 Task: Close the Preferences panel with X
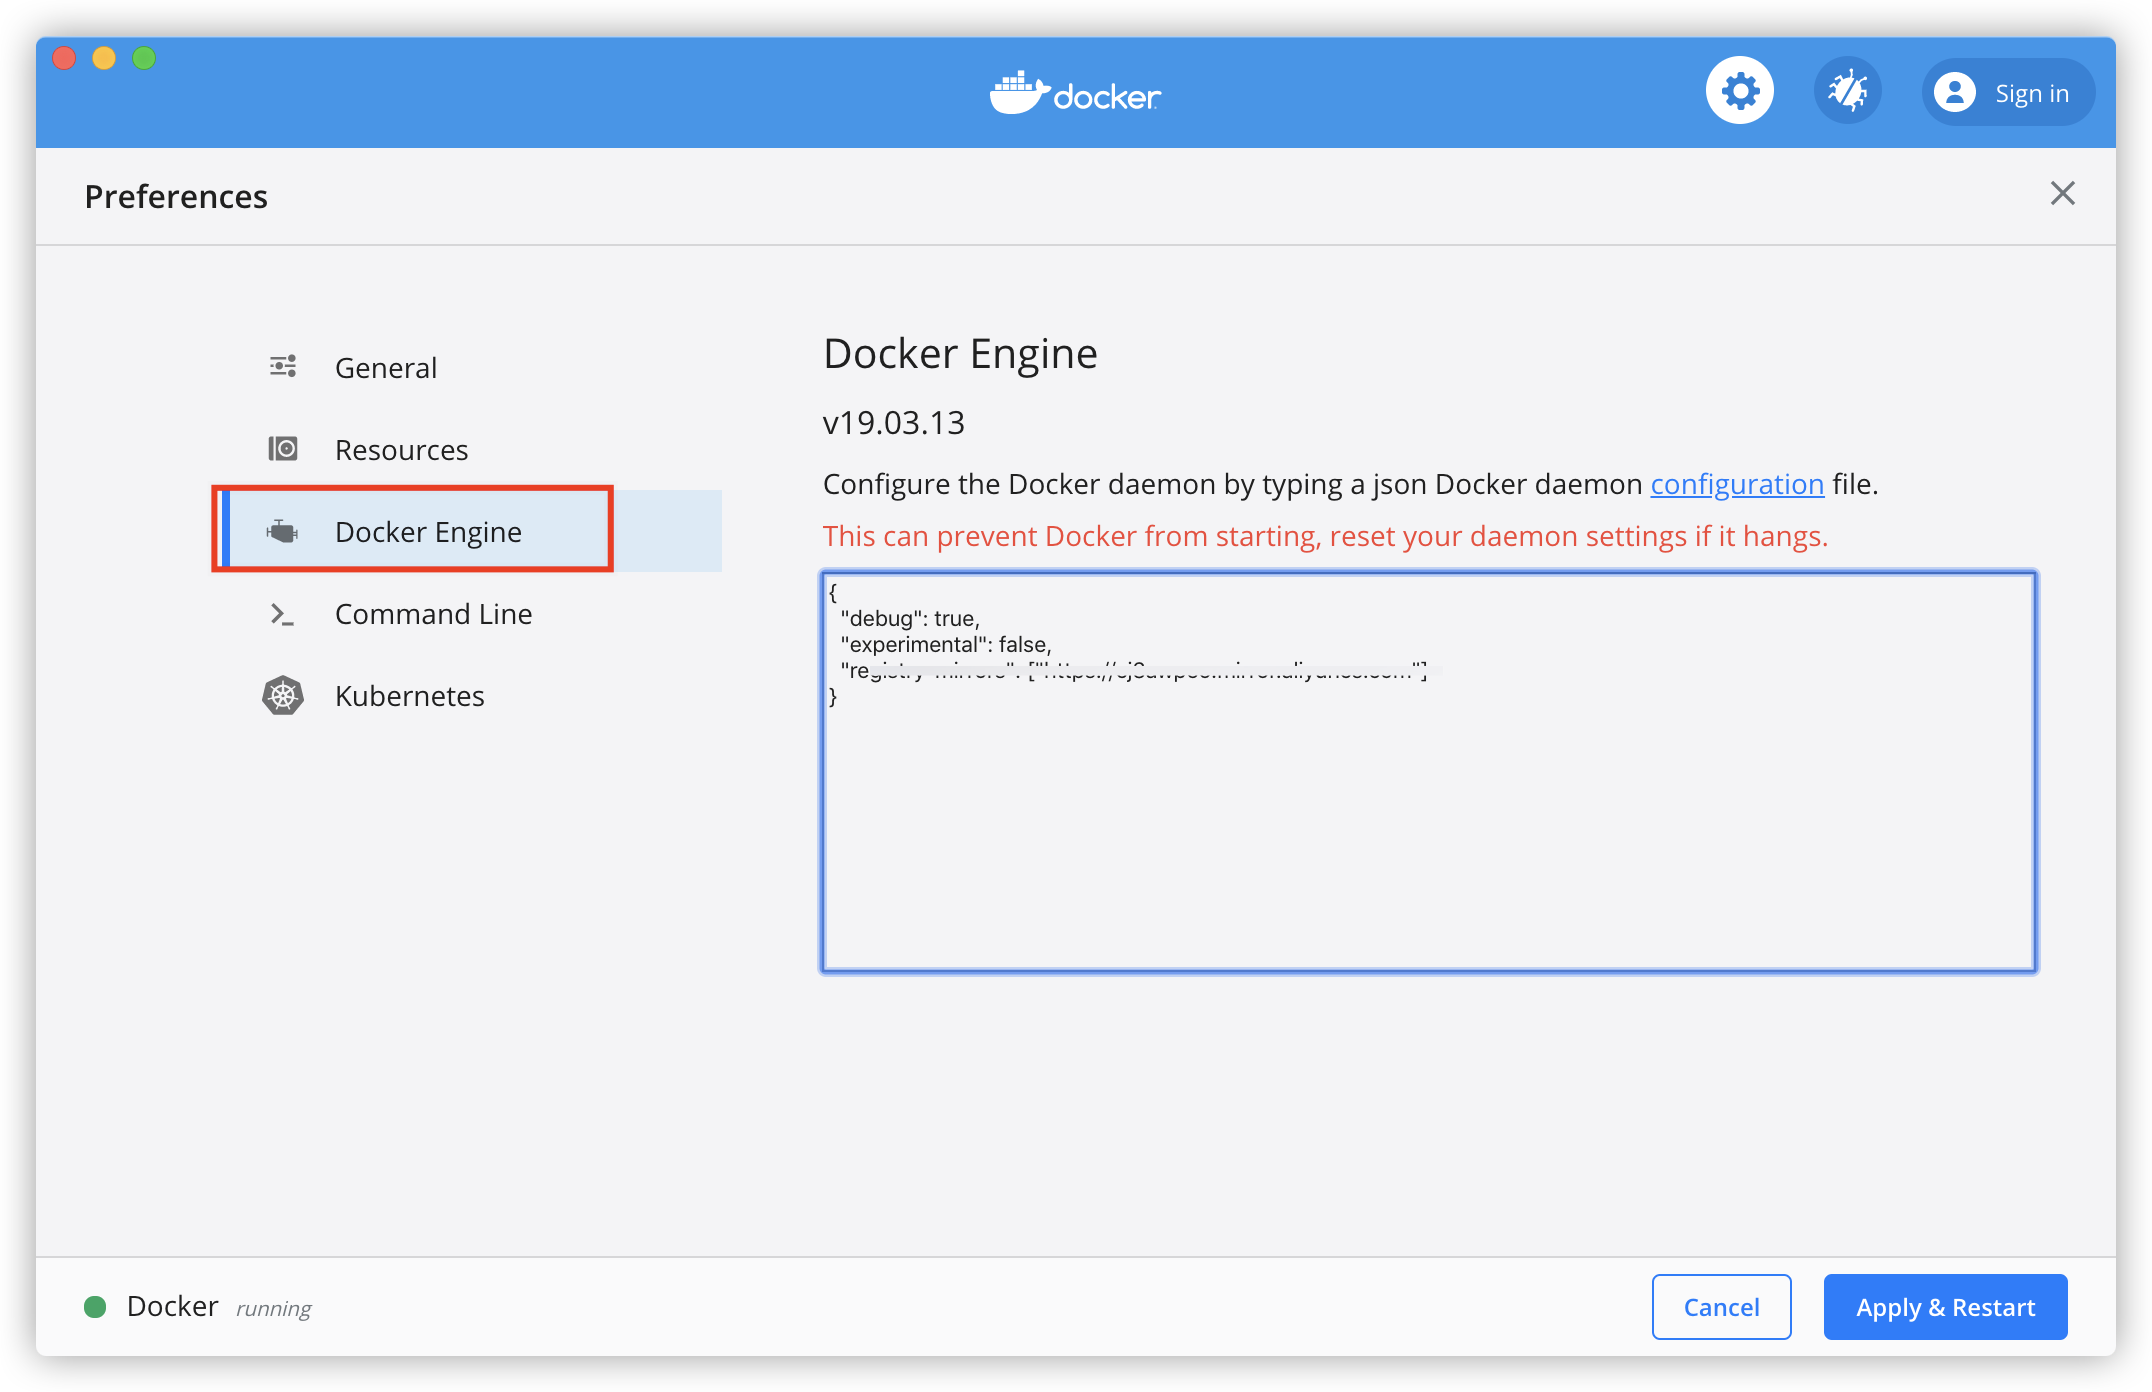(x=2062, y=193)
